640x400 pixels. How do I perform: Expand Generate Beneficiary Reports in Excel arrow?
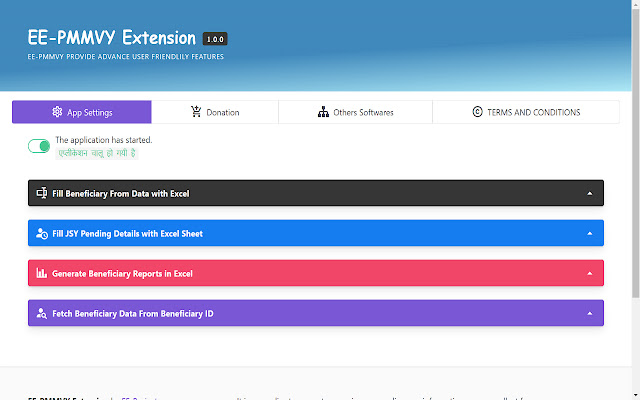589,273
